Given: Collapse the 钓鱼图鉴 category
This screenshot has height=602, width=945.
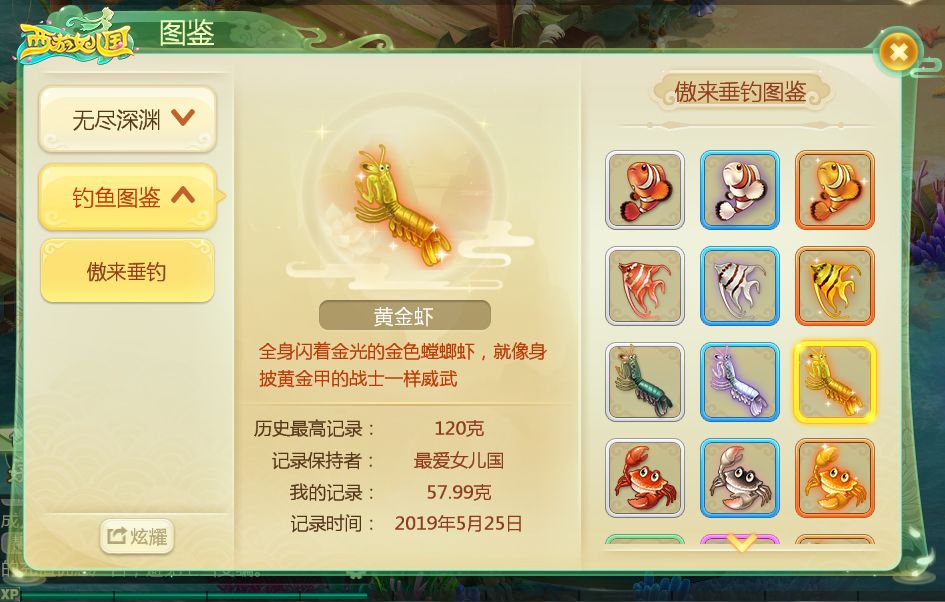Looking at the screenshot, I should click(x=127, y=196).
